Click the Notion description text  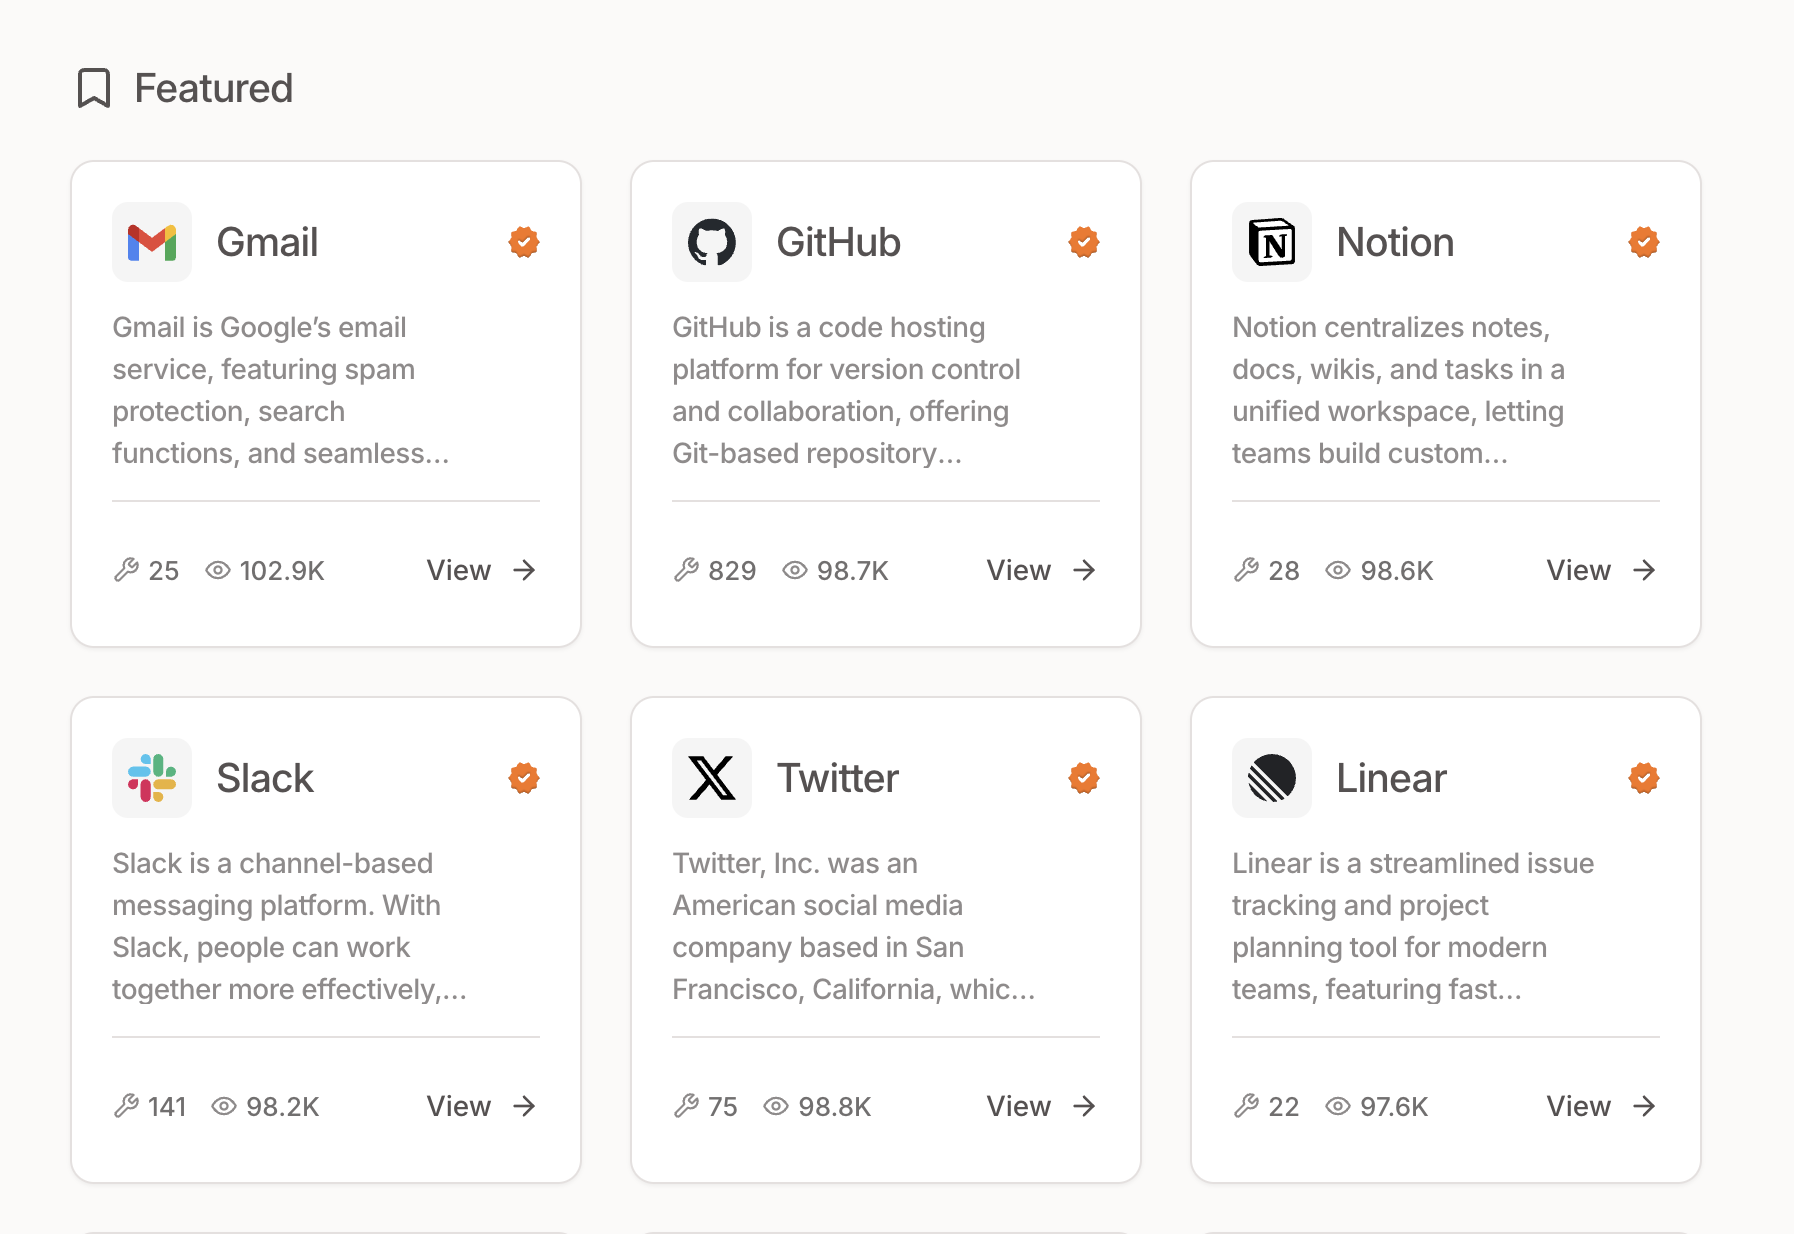click(1398, 390)
